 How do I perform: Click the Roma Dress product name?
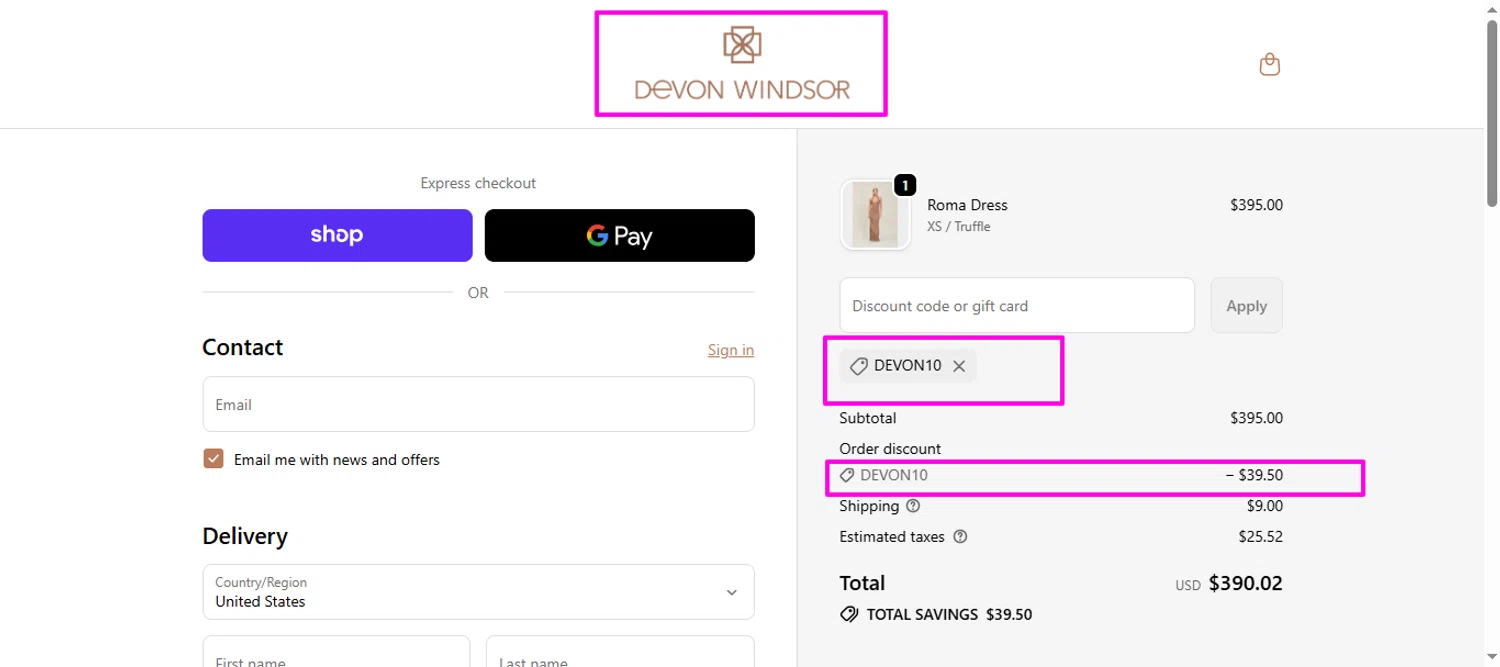click(x=967, y=205)
